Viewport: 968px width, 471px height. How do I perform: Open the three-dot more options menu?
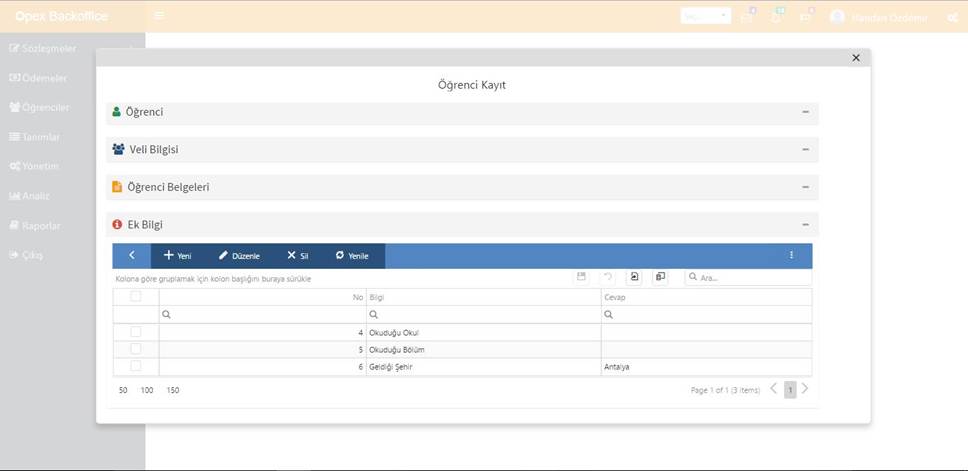791,256
